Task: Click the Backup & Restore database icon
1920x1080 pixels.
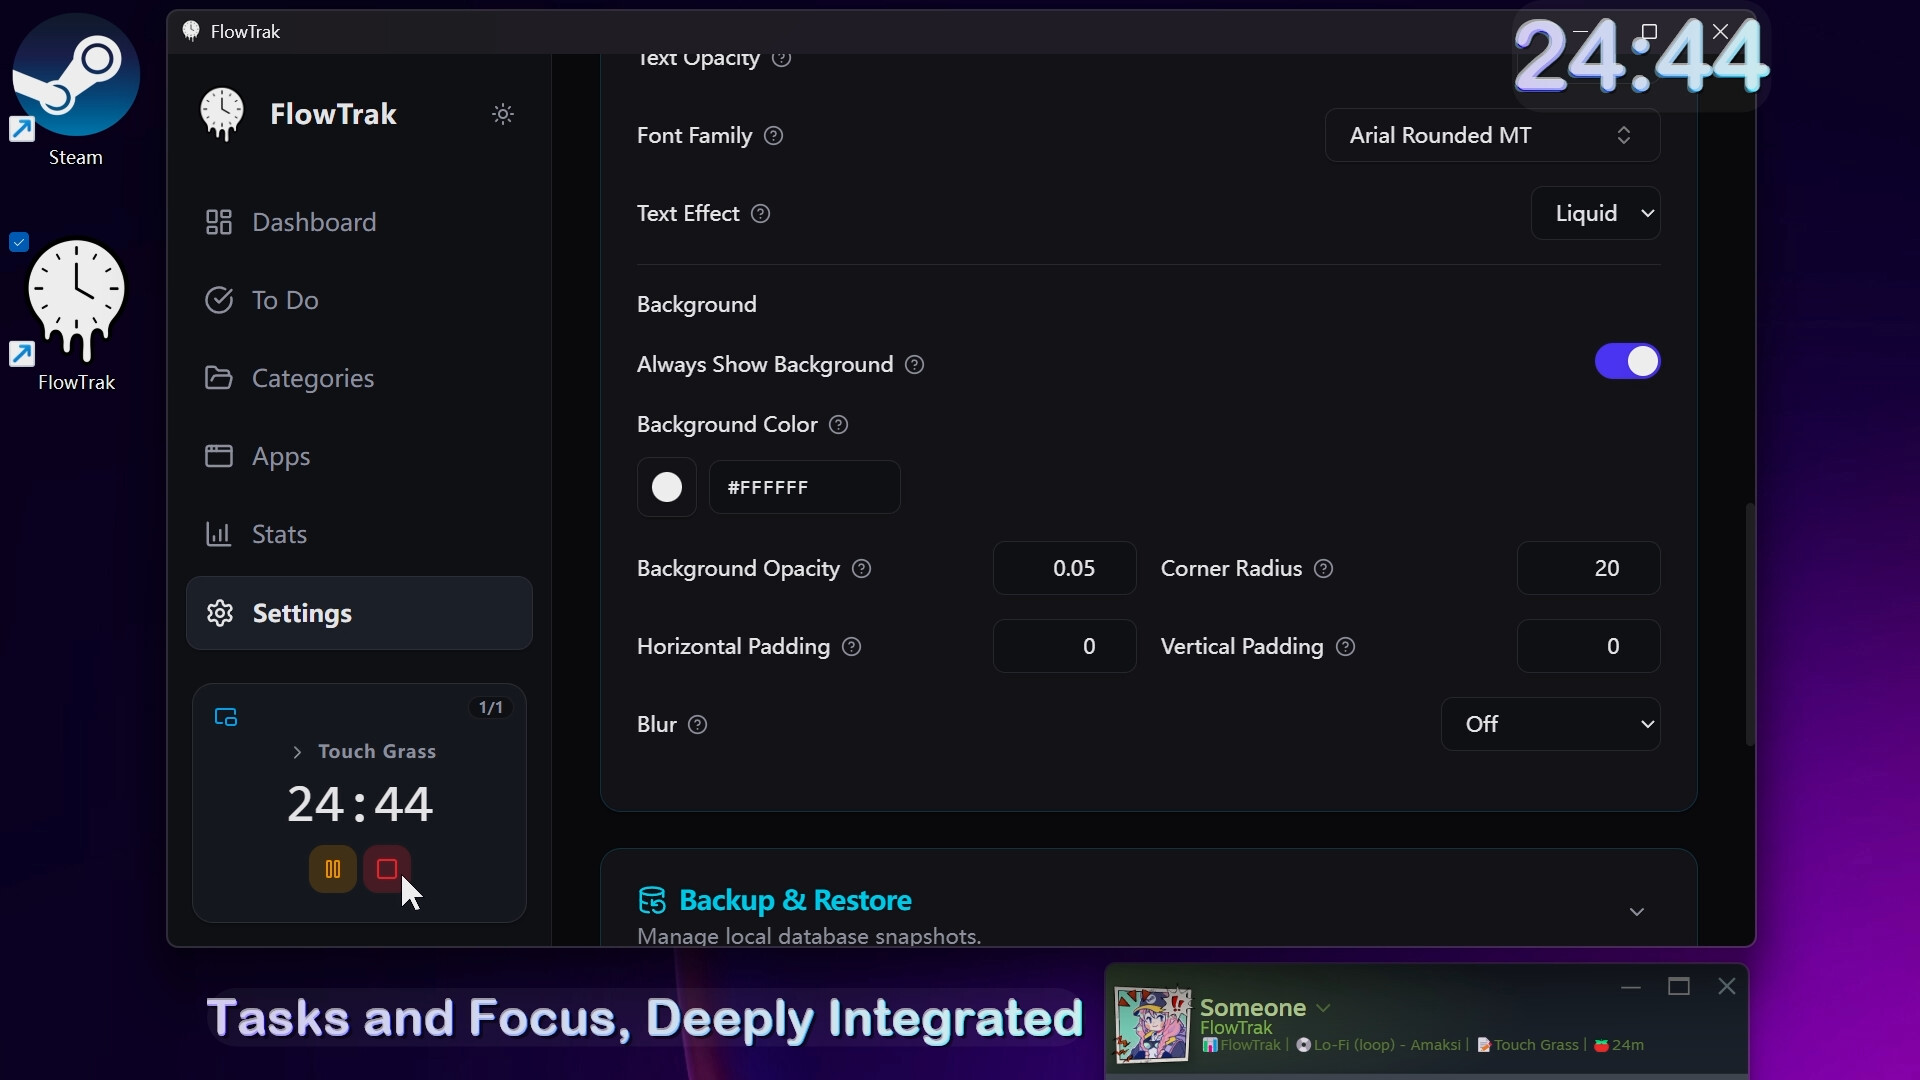Action: (652, 900)
